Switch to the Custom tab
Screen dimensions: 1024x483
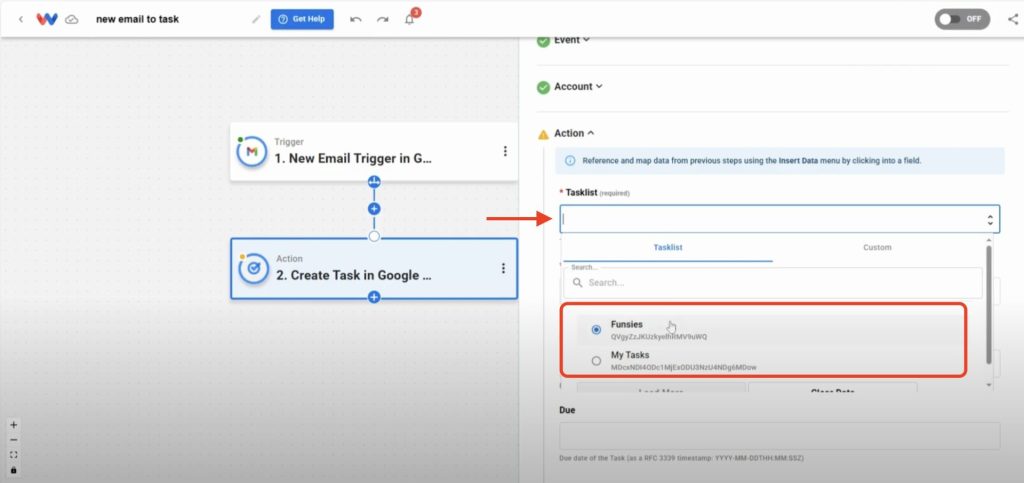point(877,247)
